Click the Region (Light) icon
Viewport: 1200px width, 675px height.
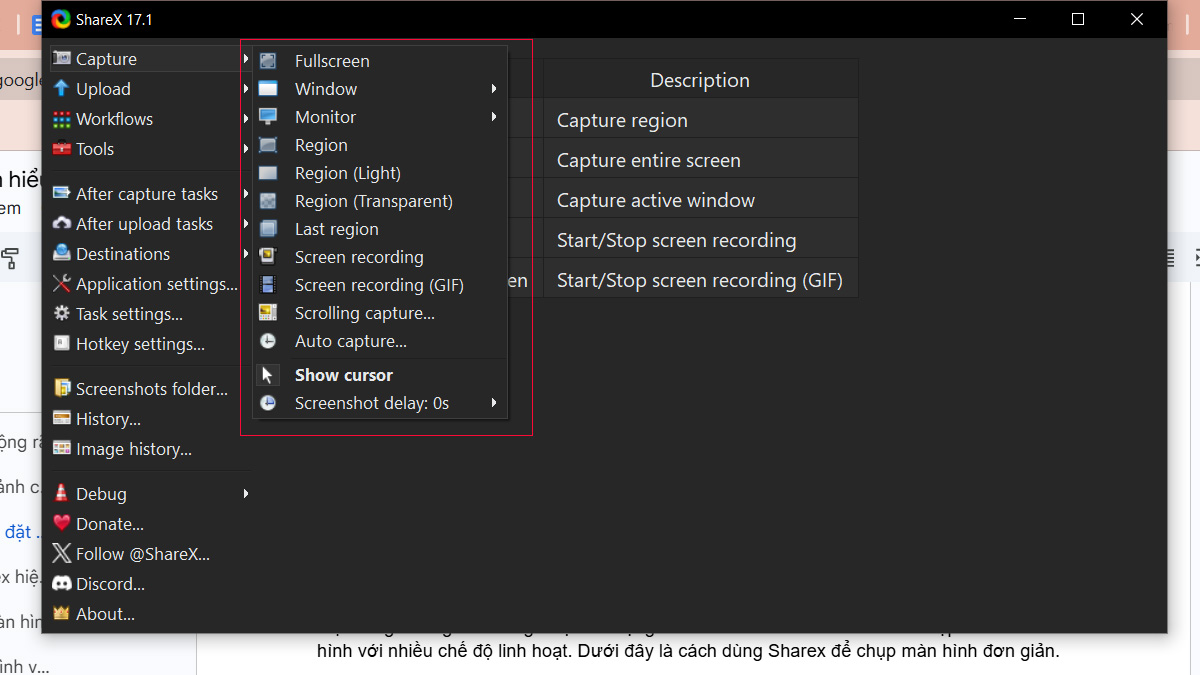coord(268,173)
